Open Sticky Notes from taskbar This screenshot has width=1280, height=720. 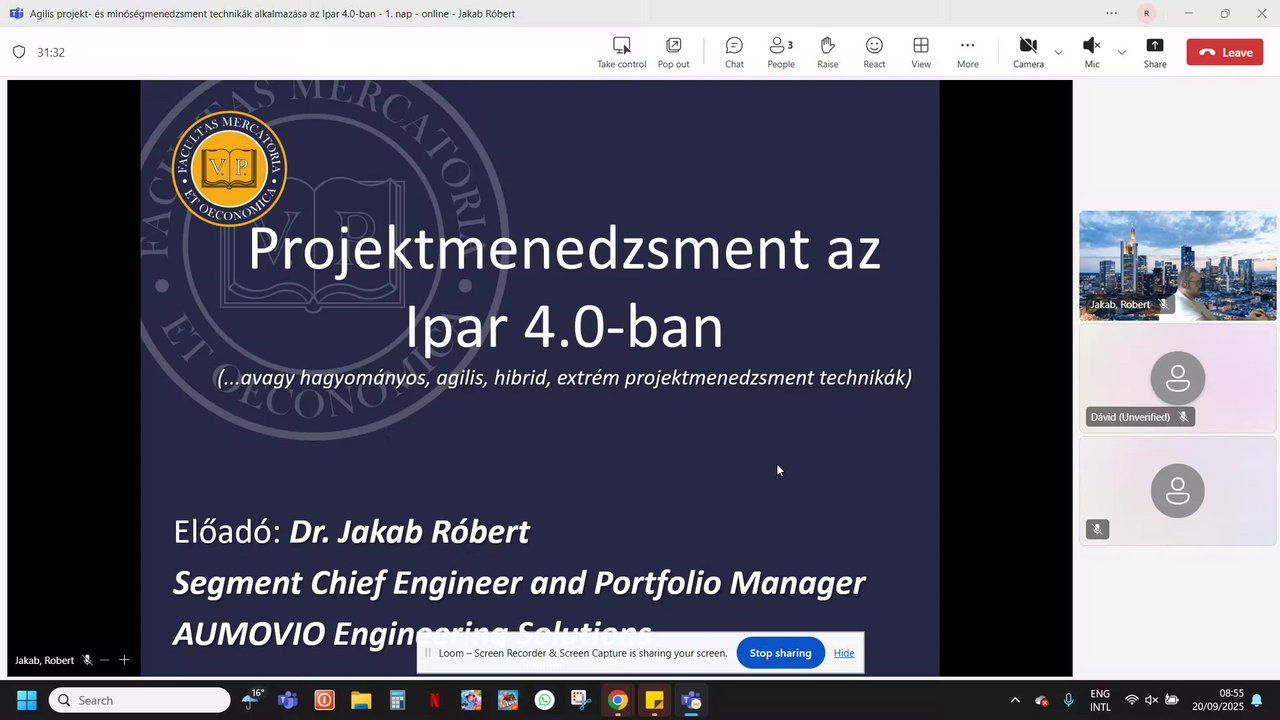(x=654, y=700)
